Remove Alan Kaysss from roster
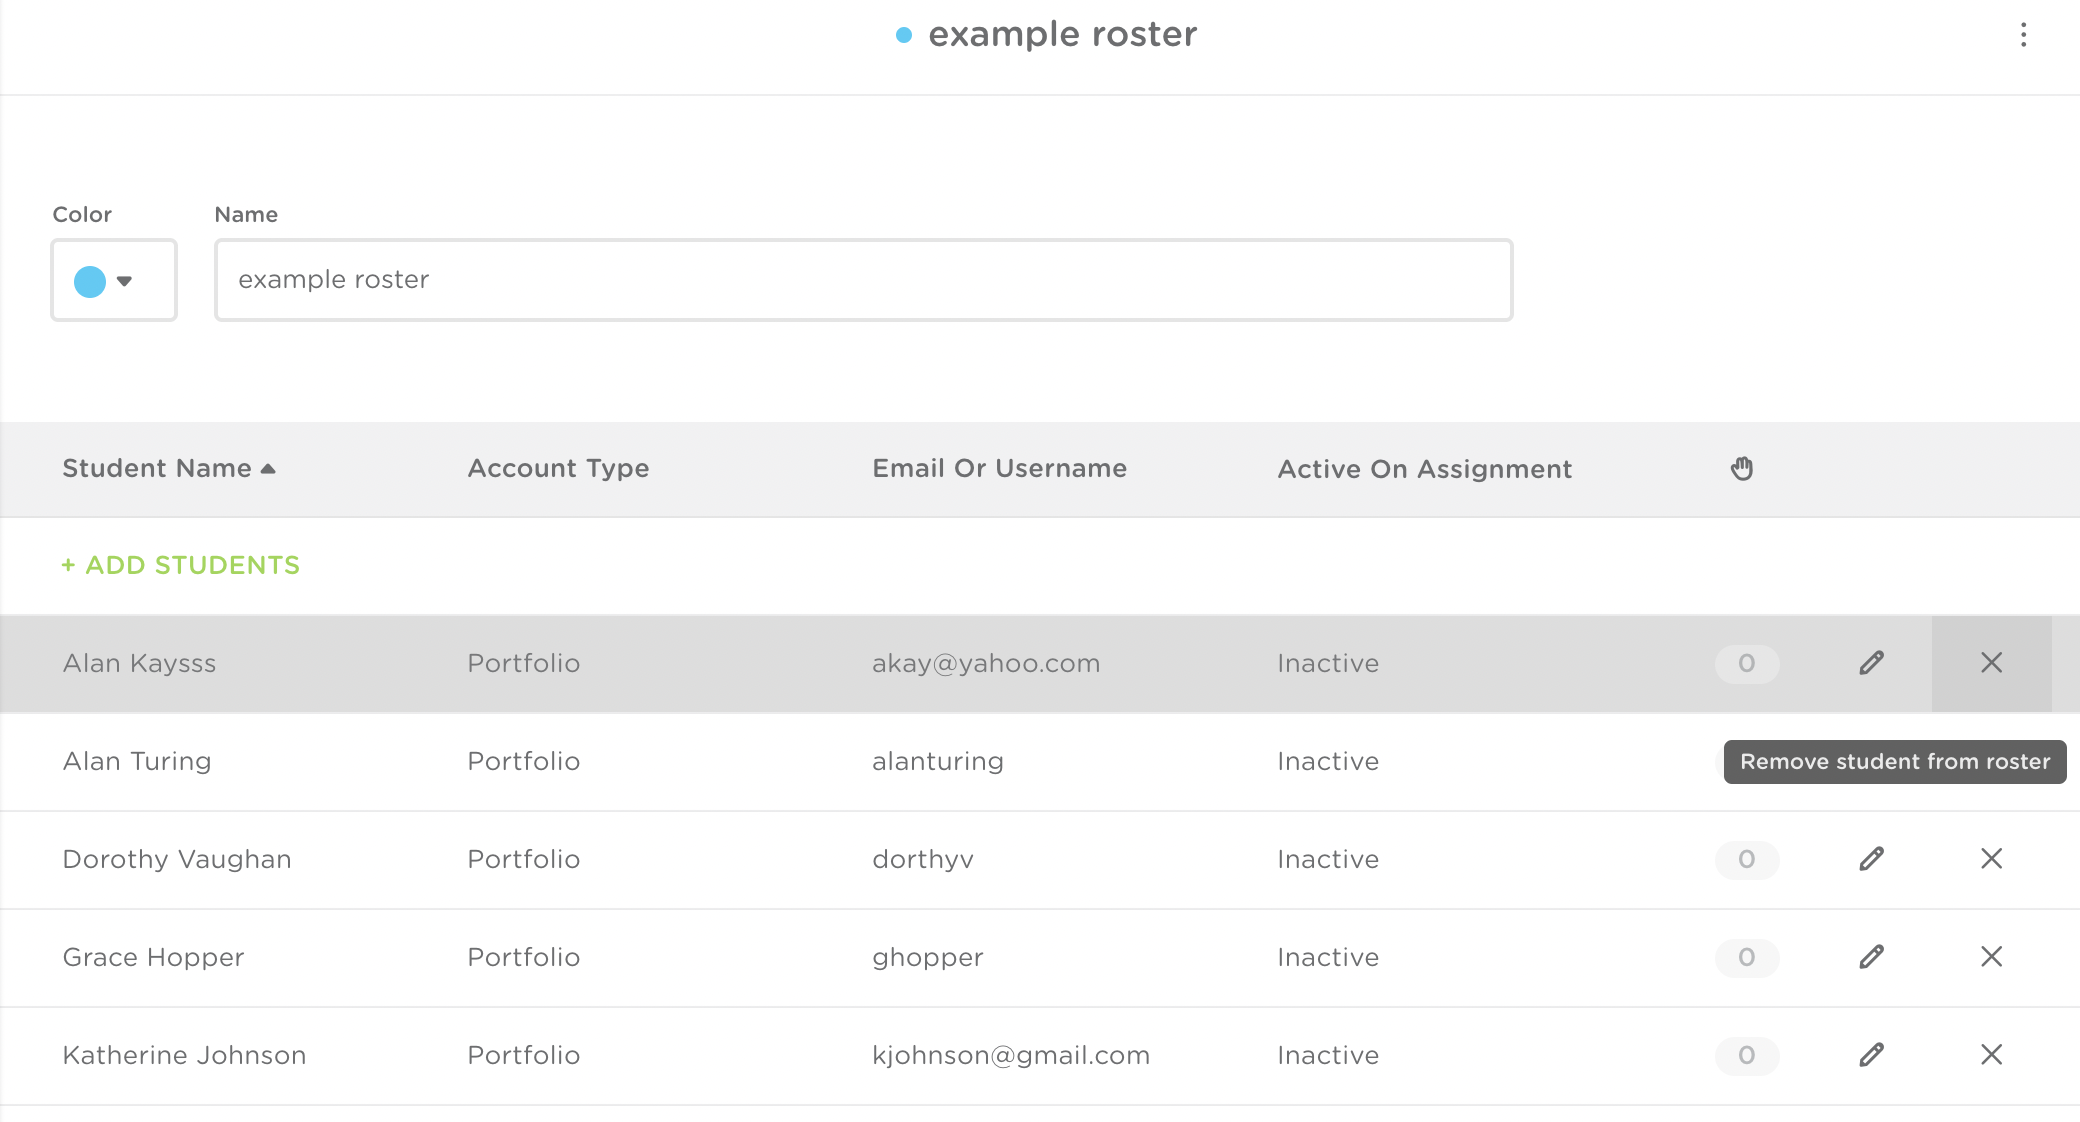This screenshot has height=1122, width=2080. click(x=1991, y=663)
